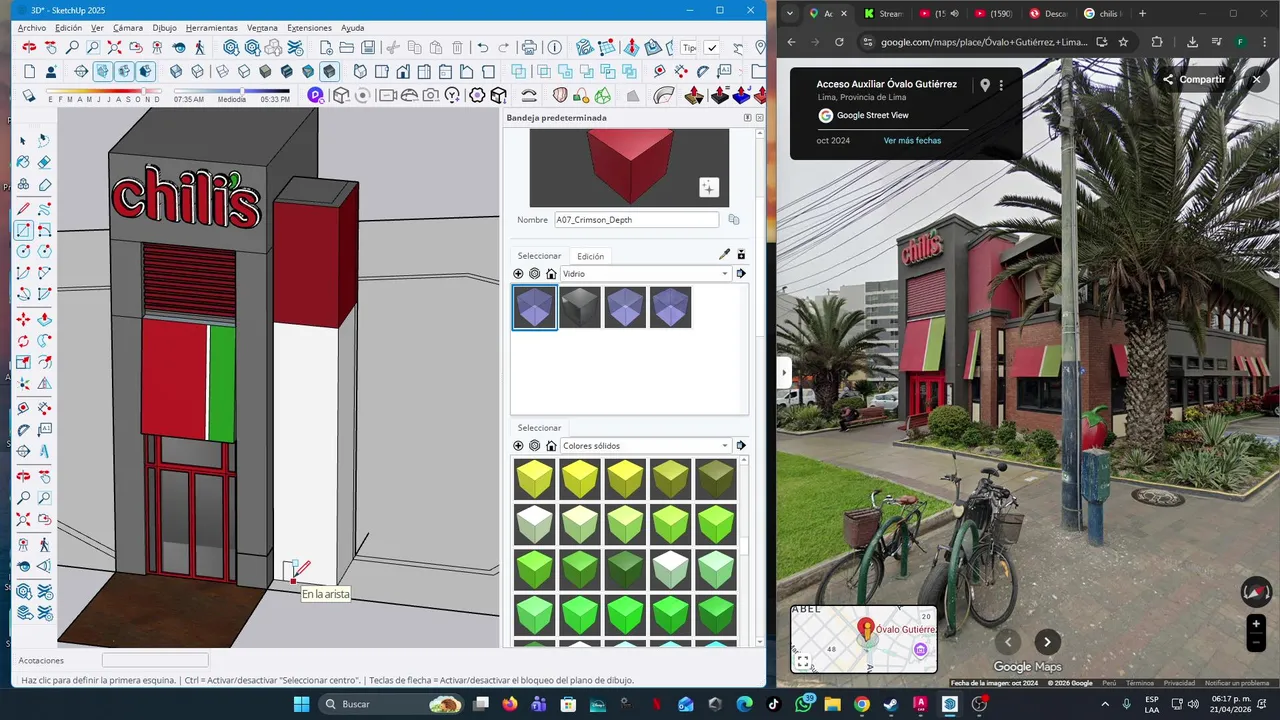Click the Undo arrow in top toolbar
This screenshot has height=720, width=1280.
tap(483, 47)
